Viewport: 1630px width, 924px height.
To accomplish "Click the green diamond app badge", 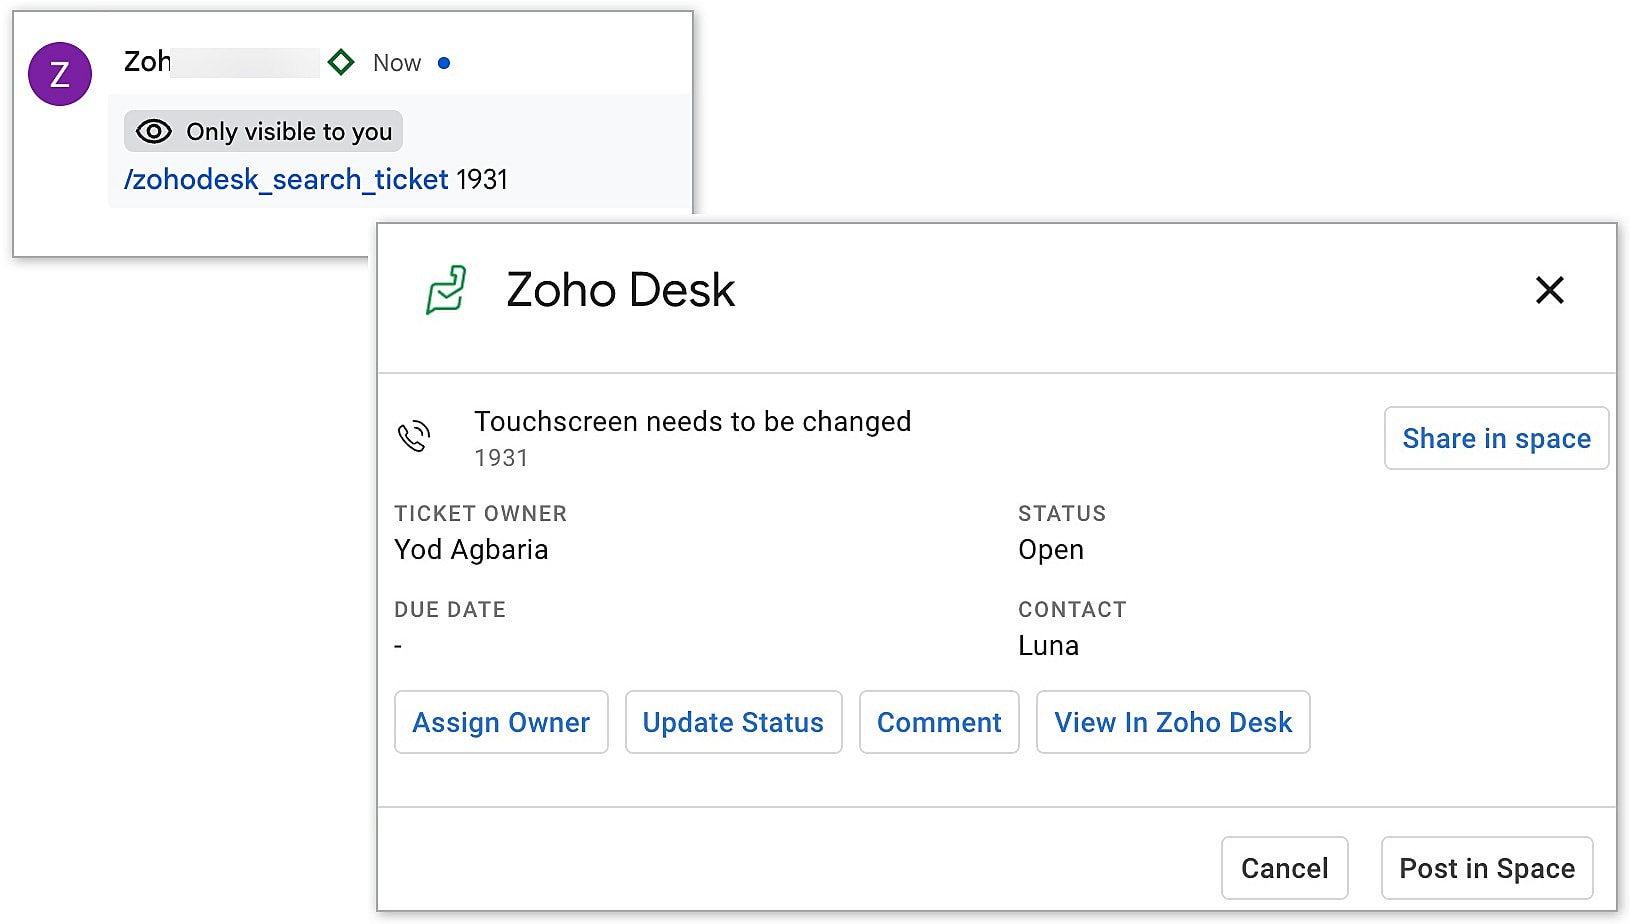I will click(x=341, y=63).
